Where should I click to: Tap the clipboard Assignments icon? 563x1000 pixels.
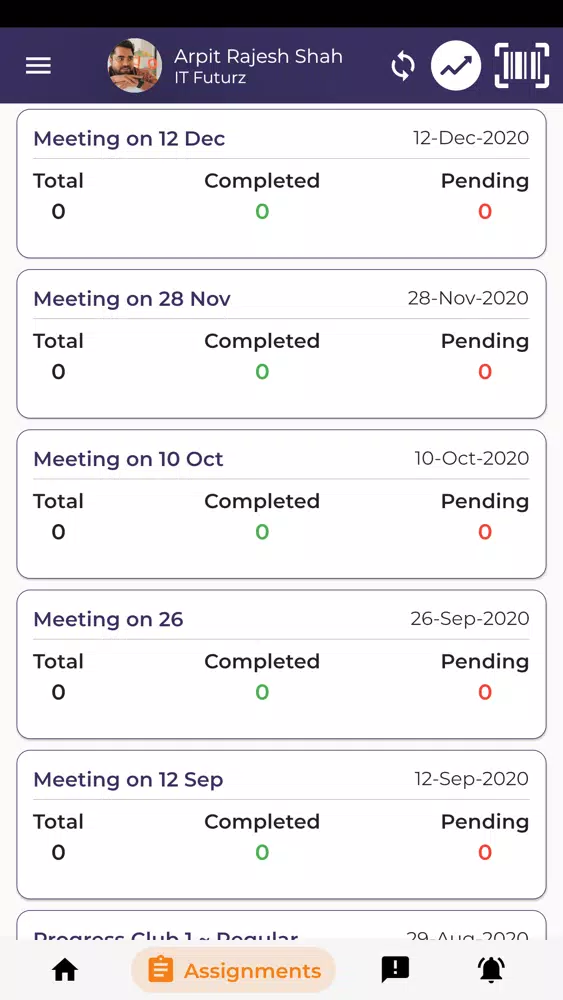[x=160, y=970]
